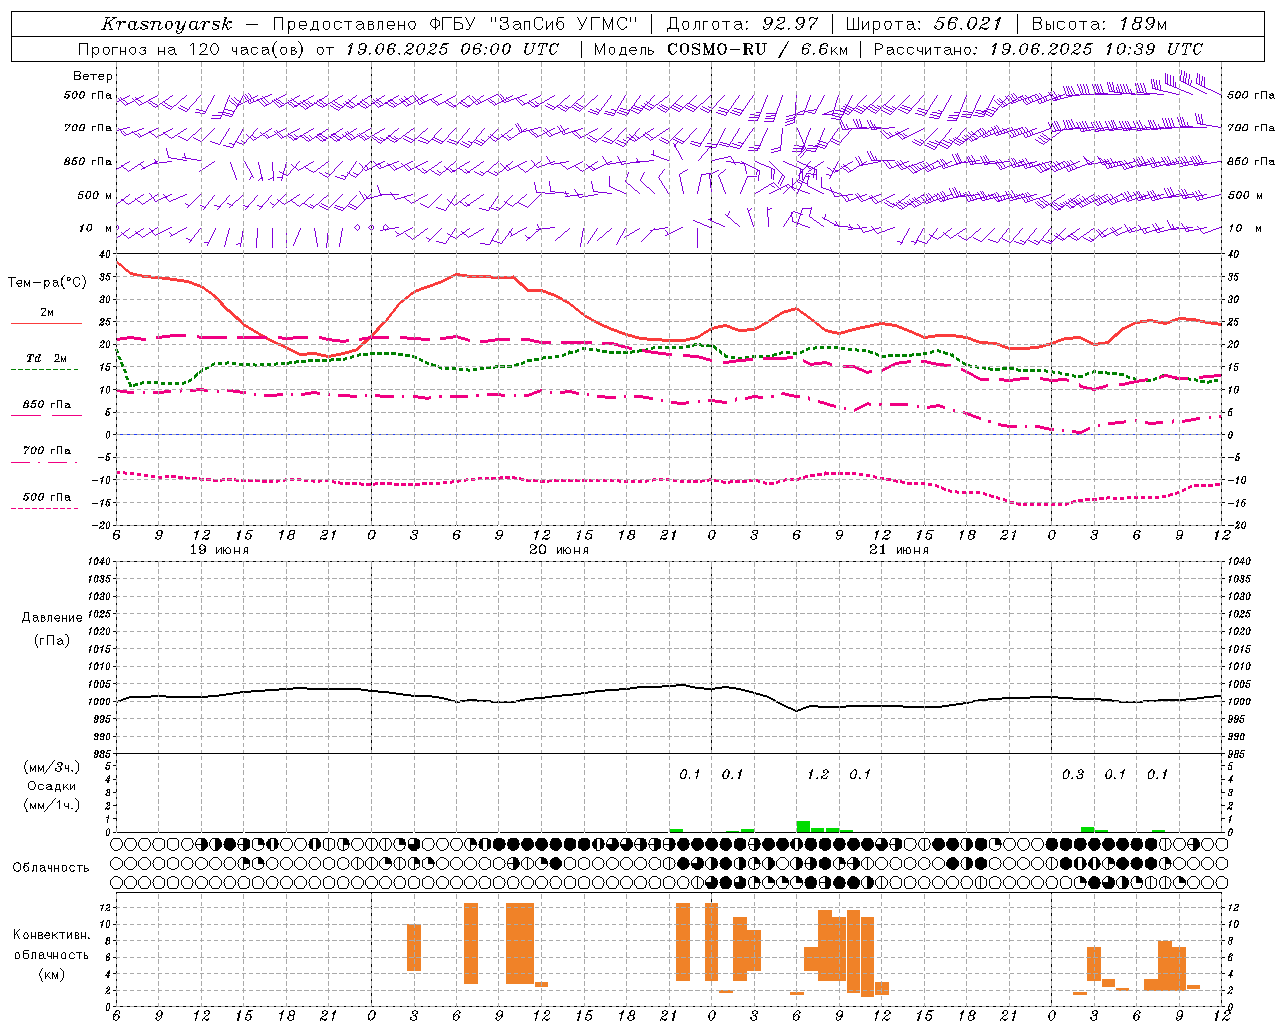
Task: Click the 'Широта: 56.021' latitude field
Action: 924,24
